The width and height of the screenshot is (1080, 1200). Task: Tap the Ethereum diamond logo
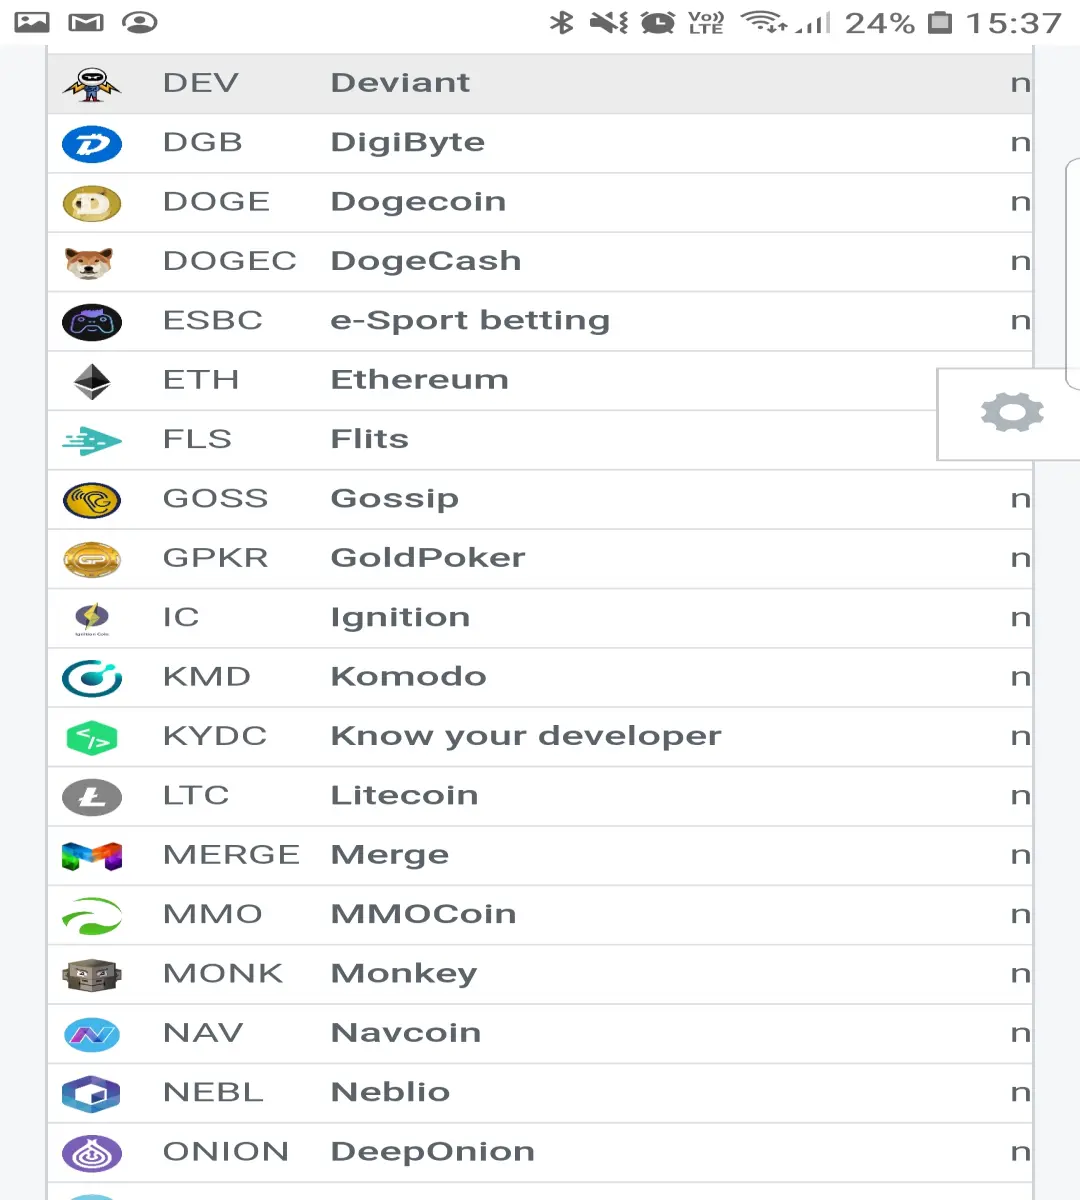(92, 381)
